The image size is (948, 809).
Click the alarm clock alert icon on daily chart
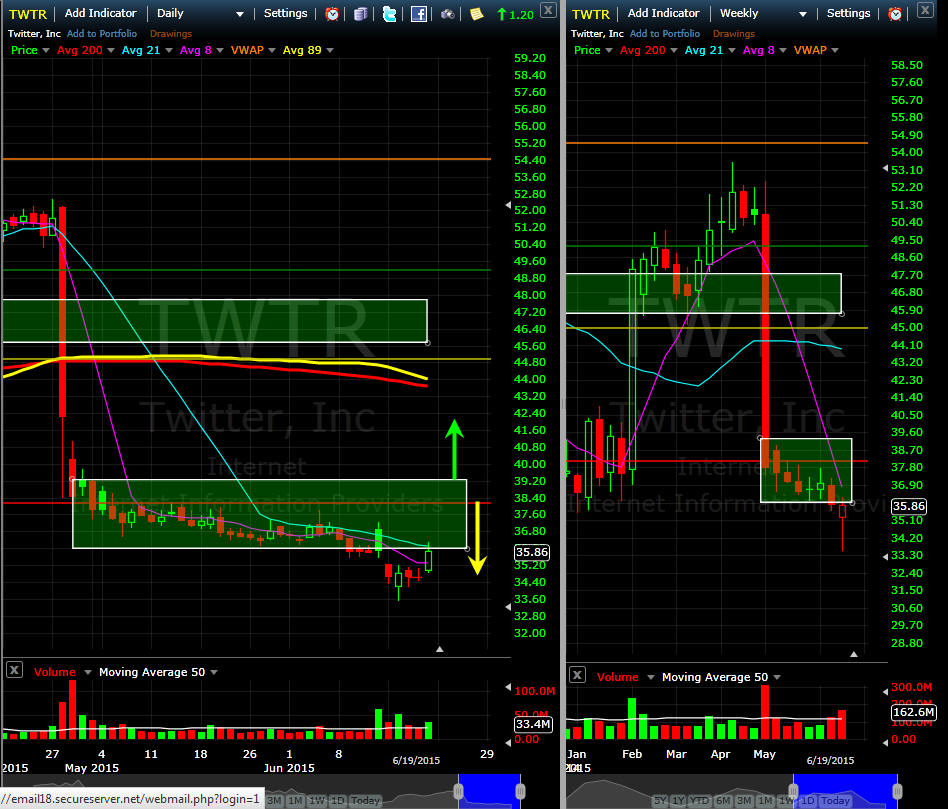pos(332,14)
